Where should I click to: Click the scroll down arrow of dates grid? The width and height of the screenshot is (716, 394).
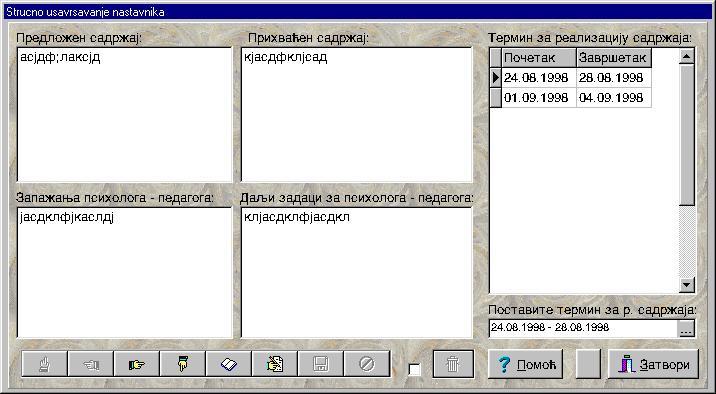tap(686, 285)
